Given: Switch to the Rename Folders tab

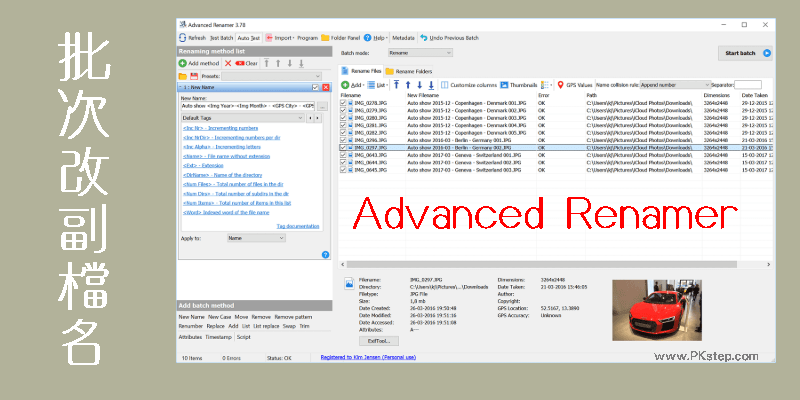Looking at the screenshot, I should [x=409, y=71].
